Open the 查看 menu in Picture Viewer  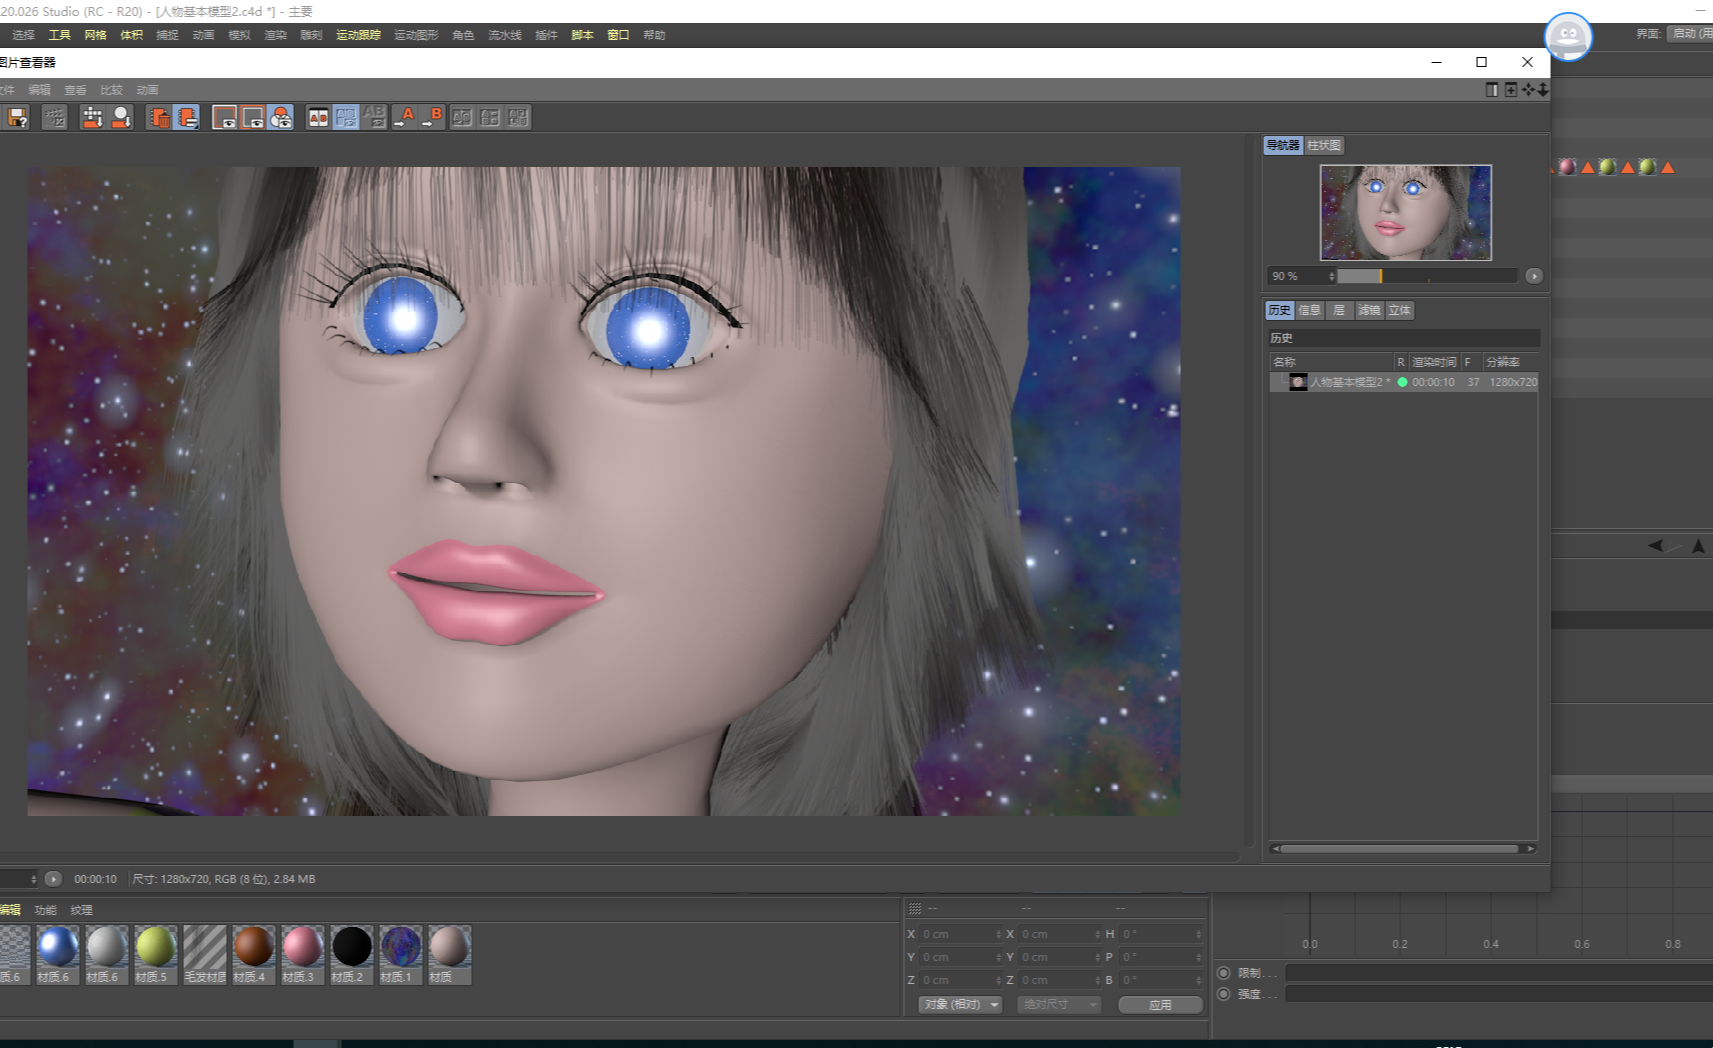[x=75, y=90]
